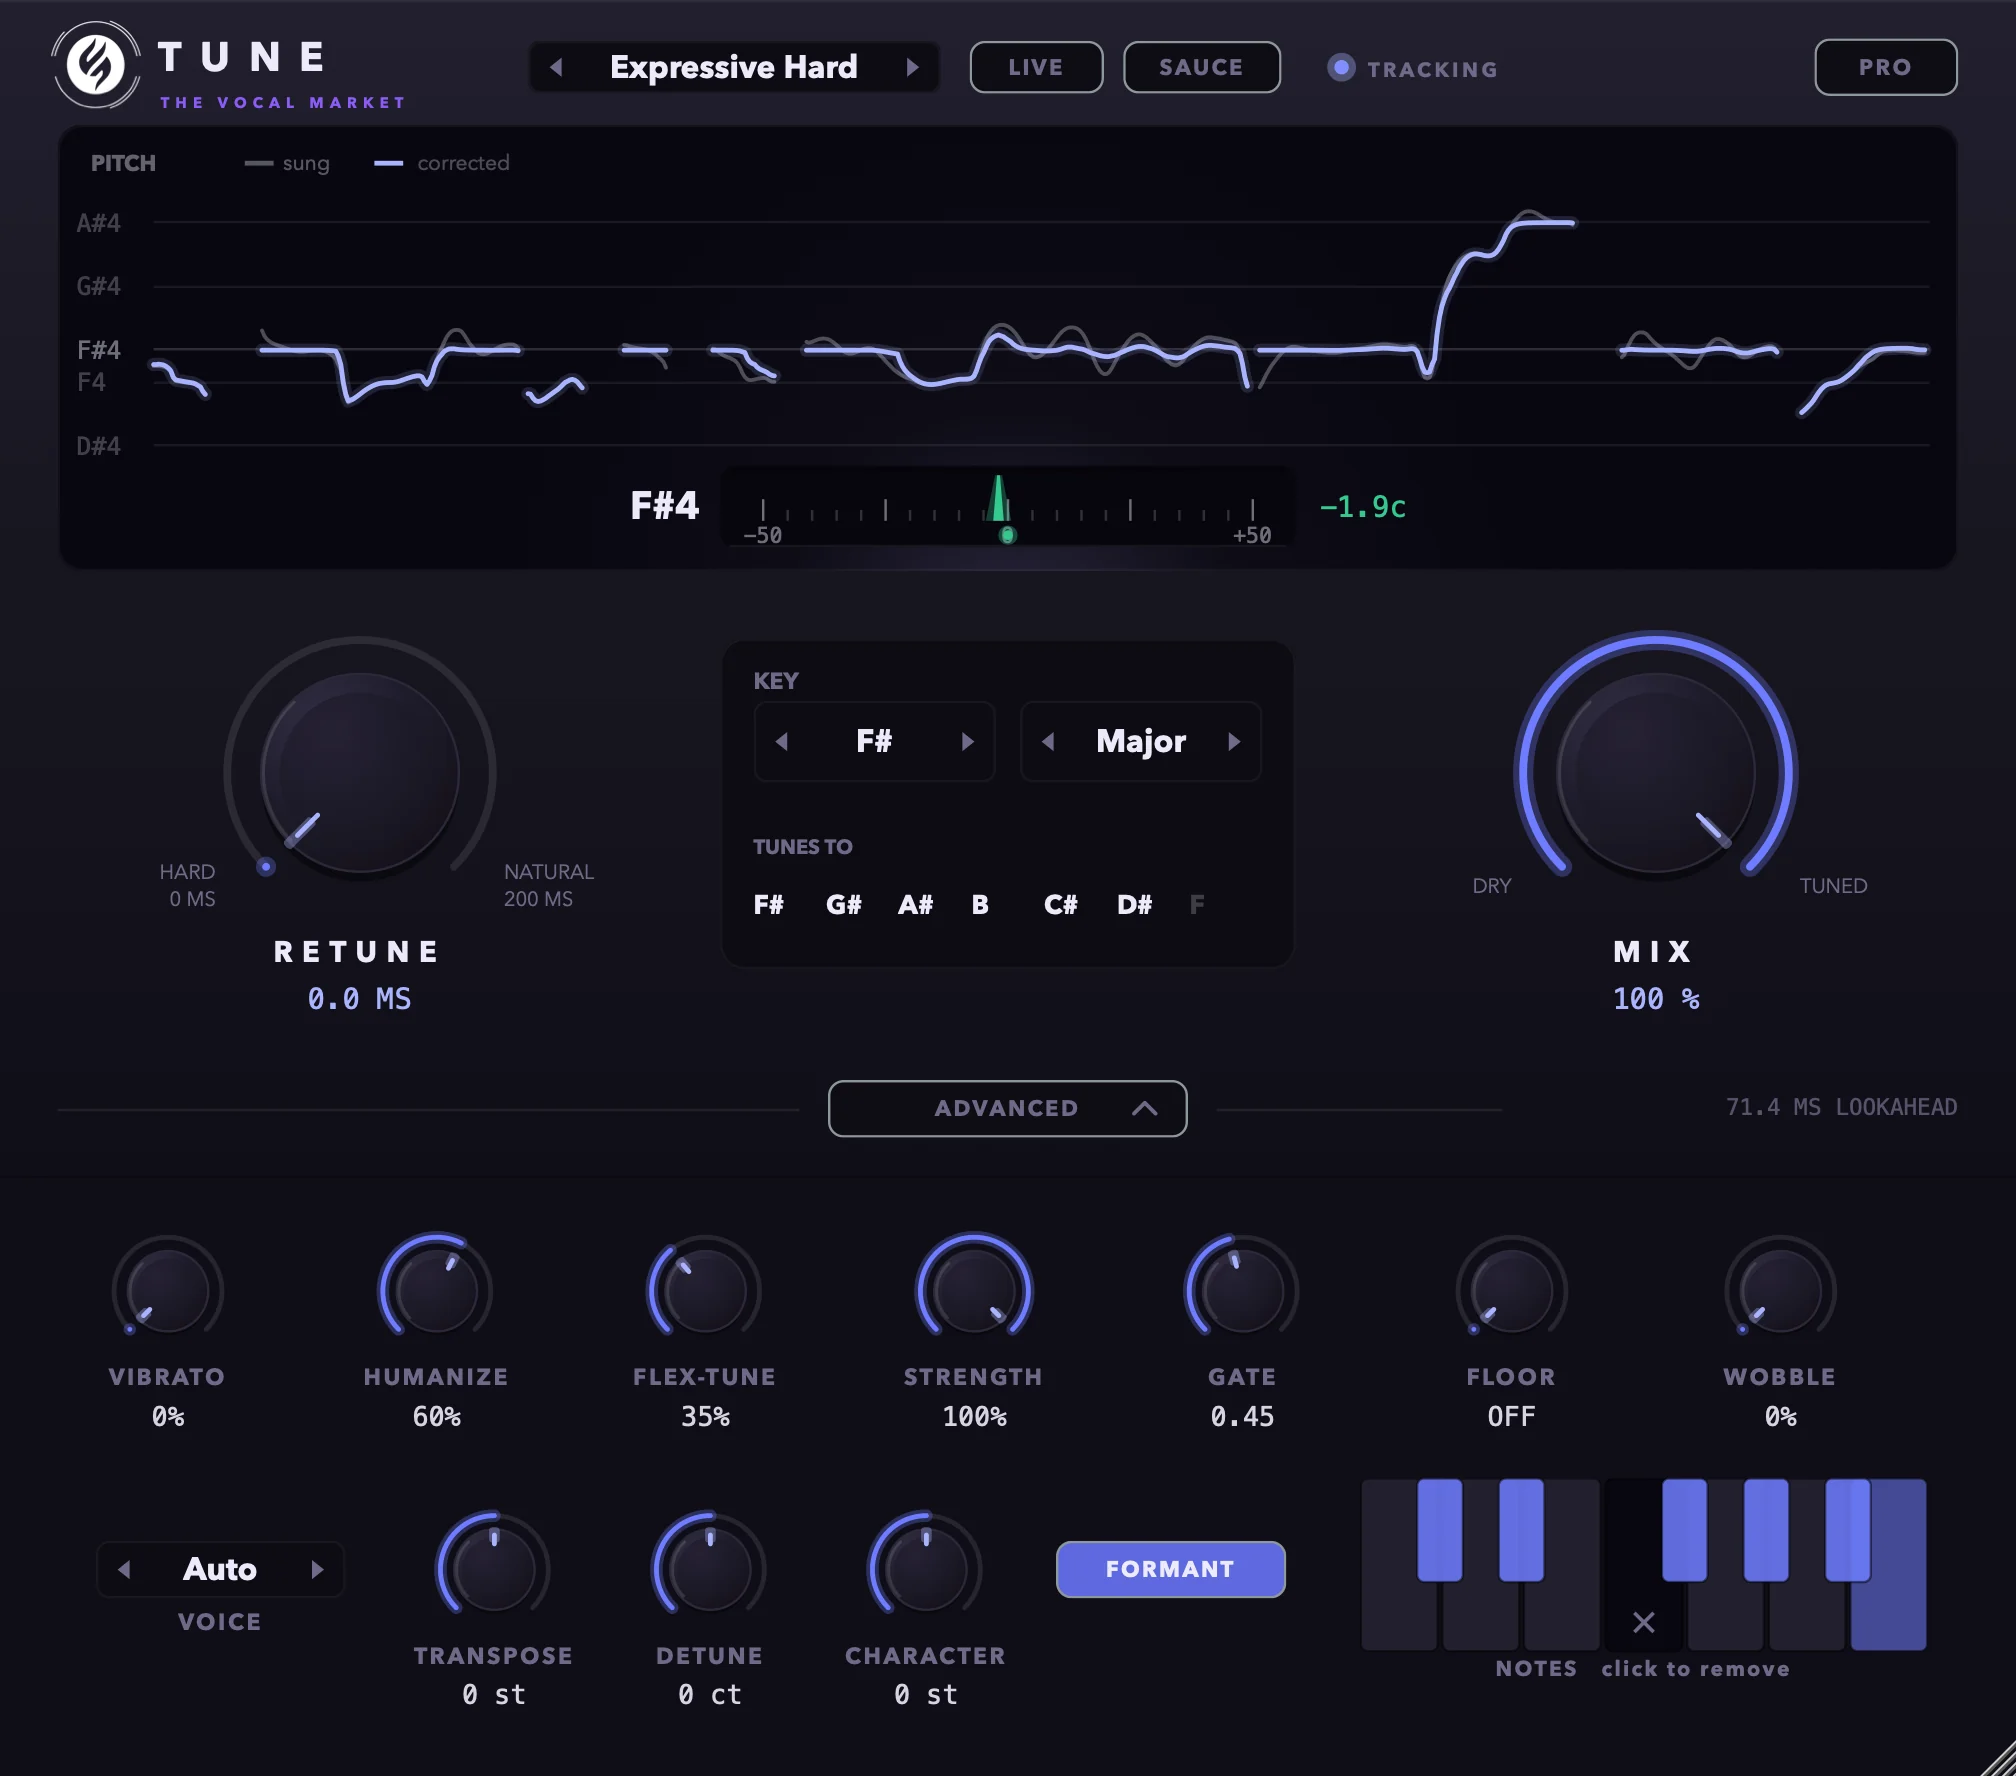Select next scale after Major
The image size is (2016, 1776).
[x=1234, y=741]
